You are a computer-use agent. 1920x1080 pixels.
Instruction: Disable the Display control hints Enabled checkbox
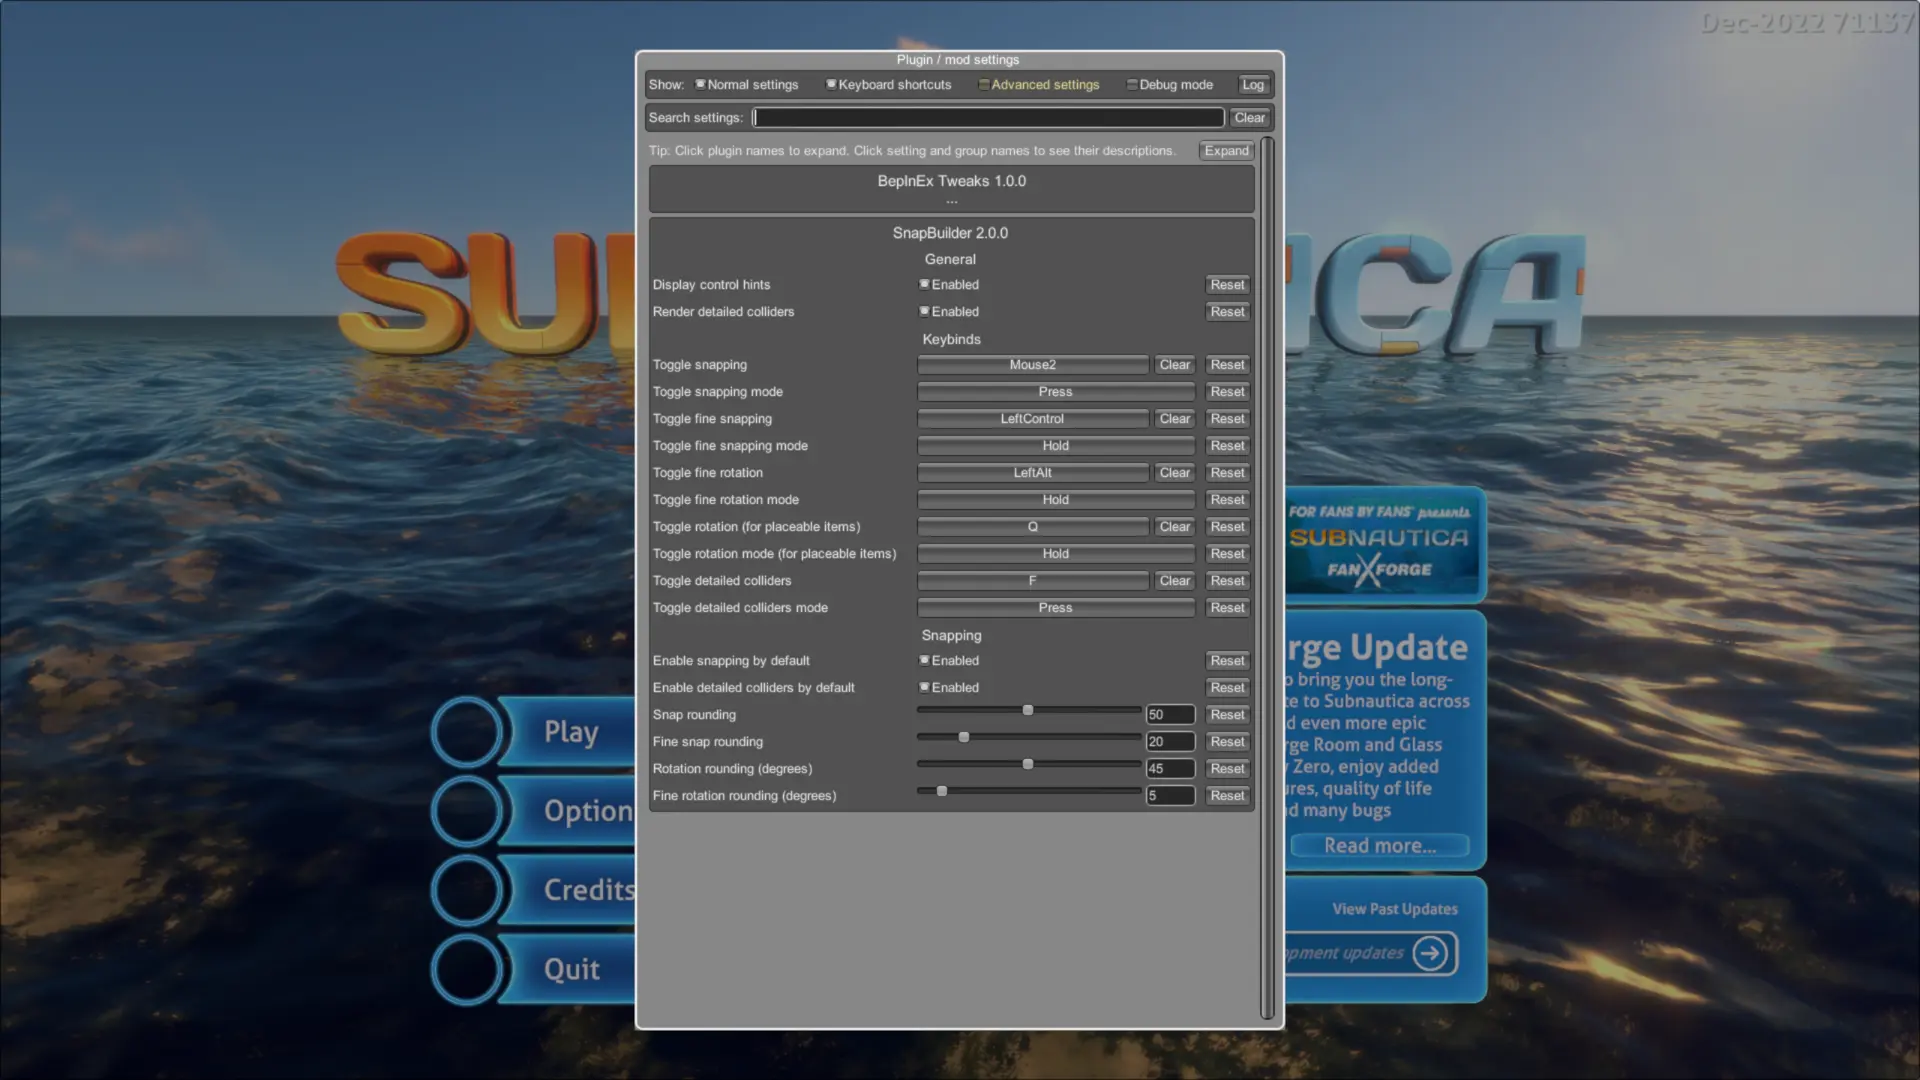pos(924,284)
